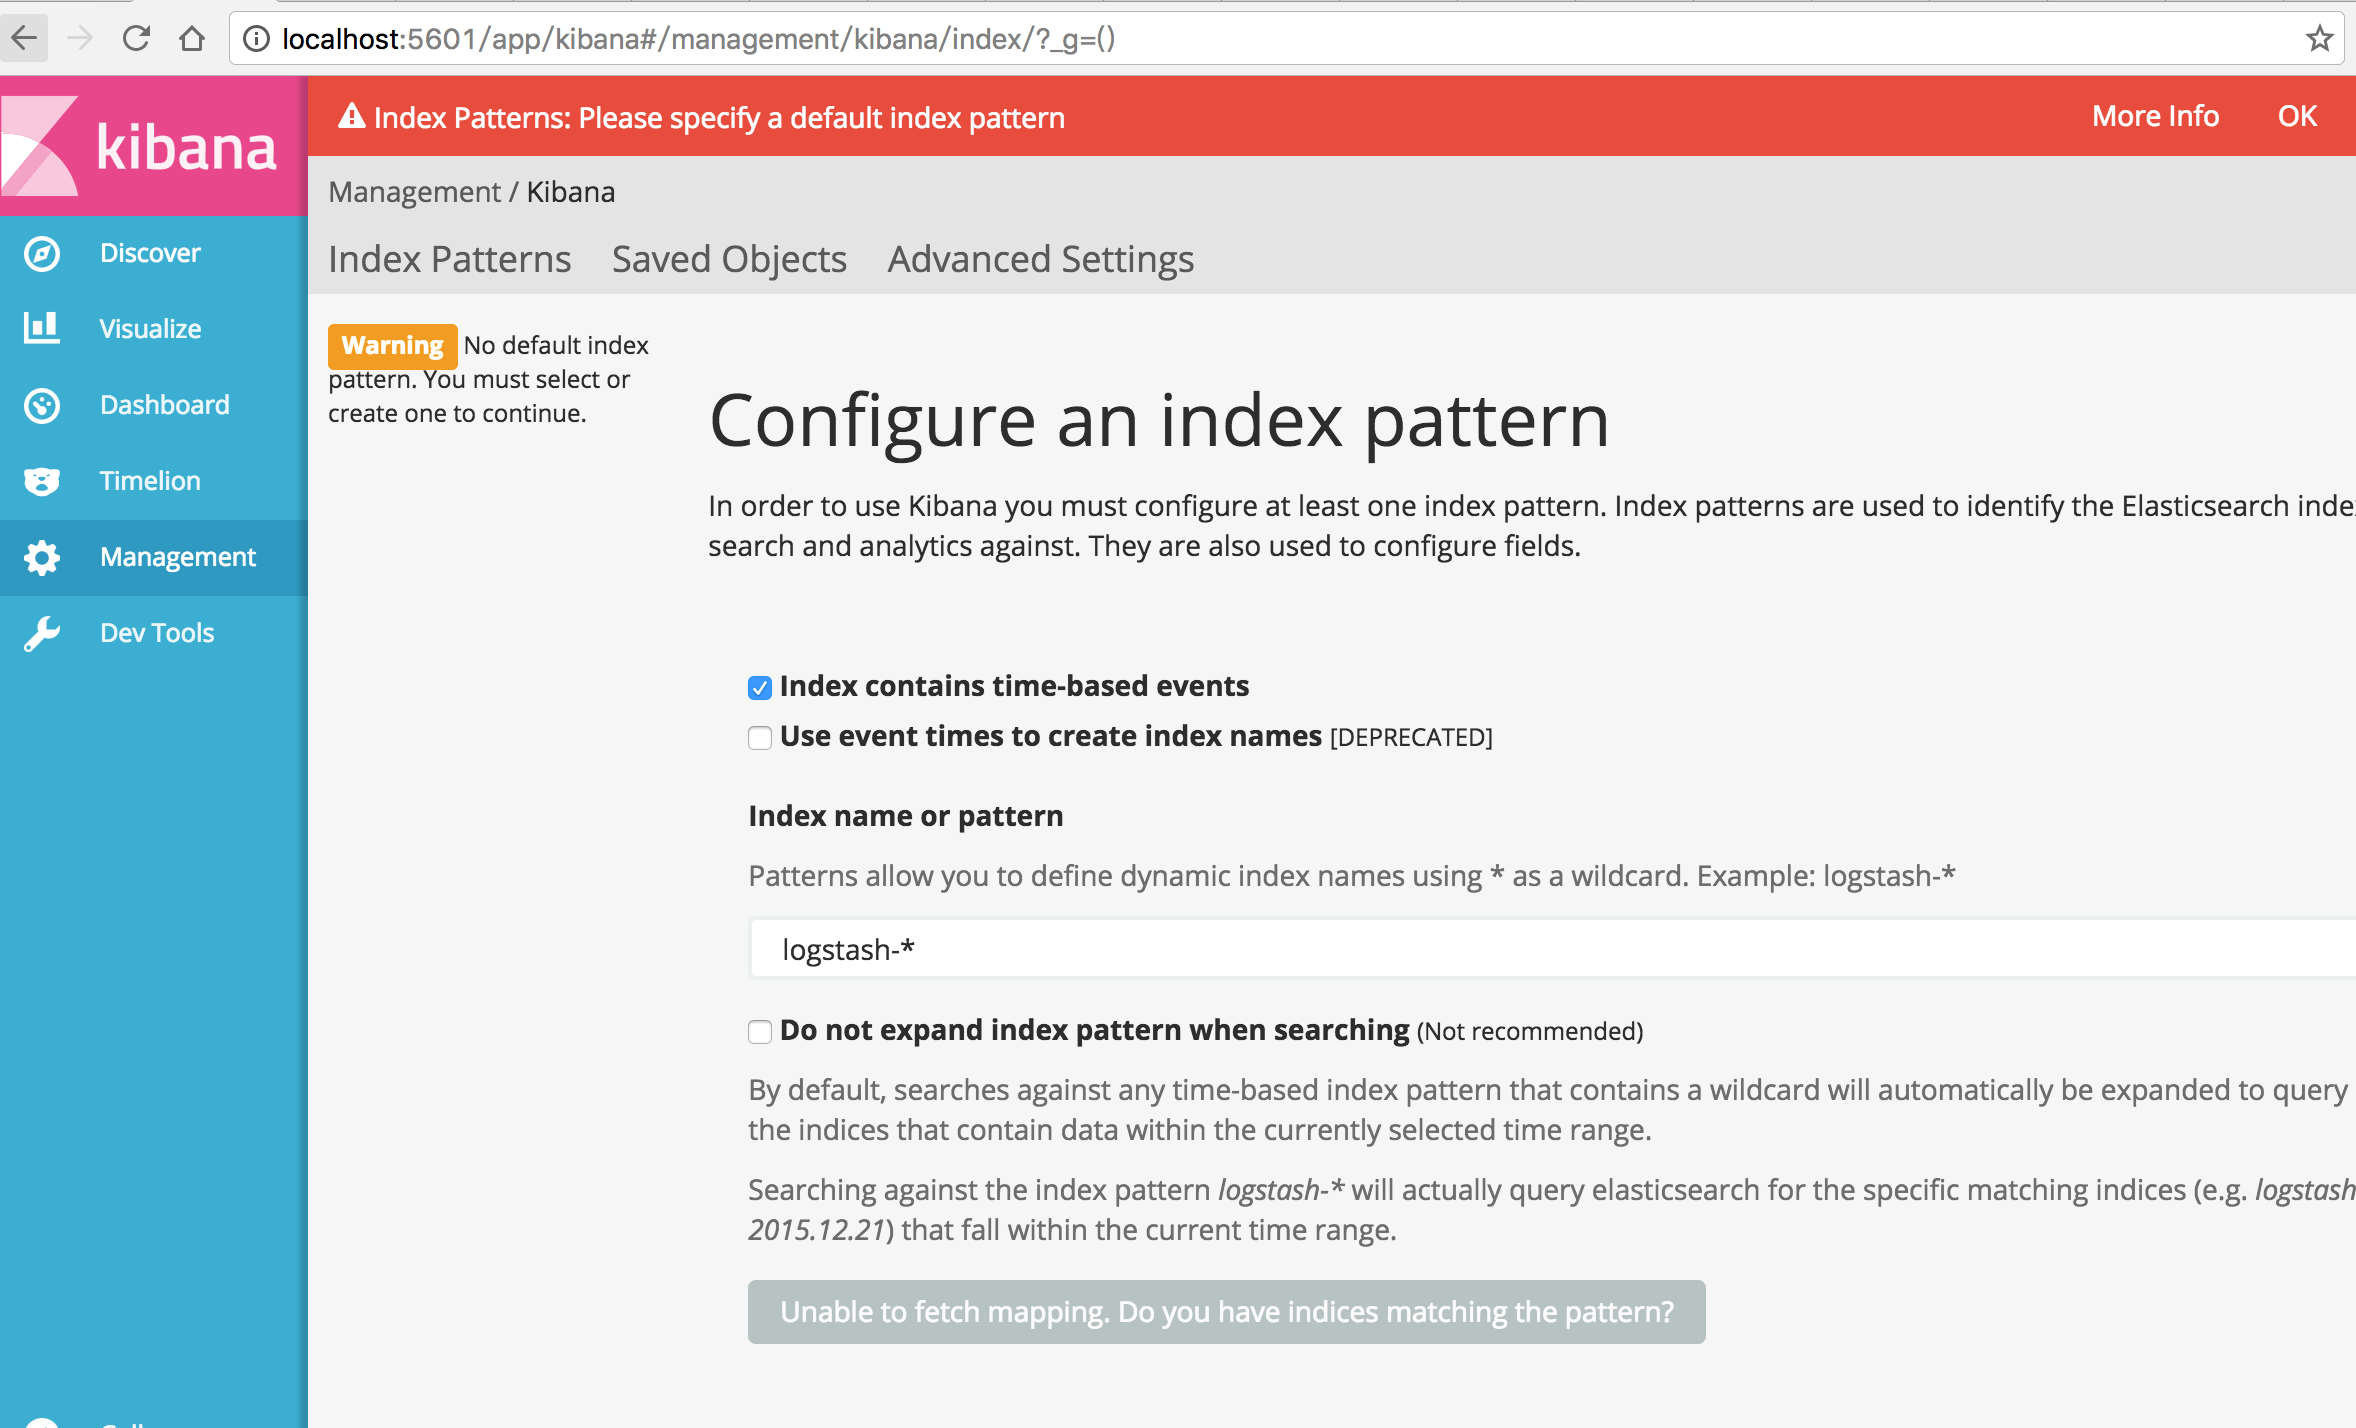Click More Info in the red banner
This screenshot has width=2356, height=1428.
[2155, 116]
